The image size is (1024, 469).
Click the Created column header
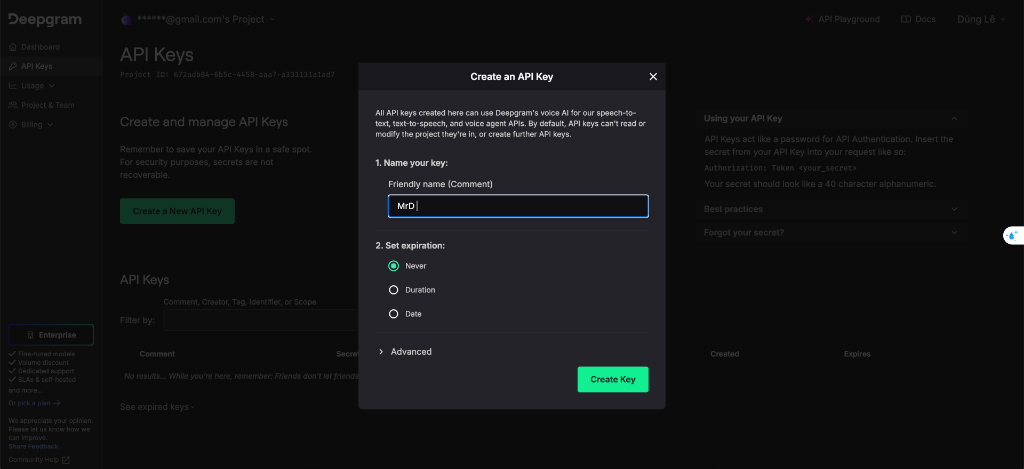[725, 354]
